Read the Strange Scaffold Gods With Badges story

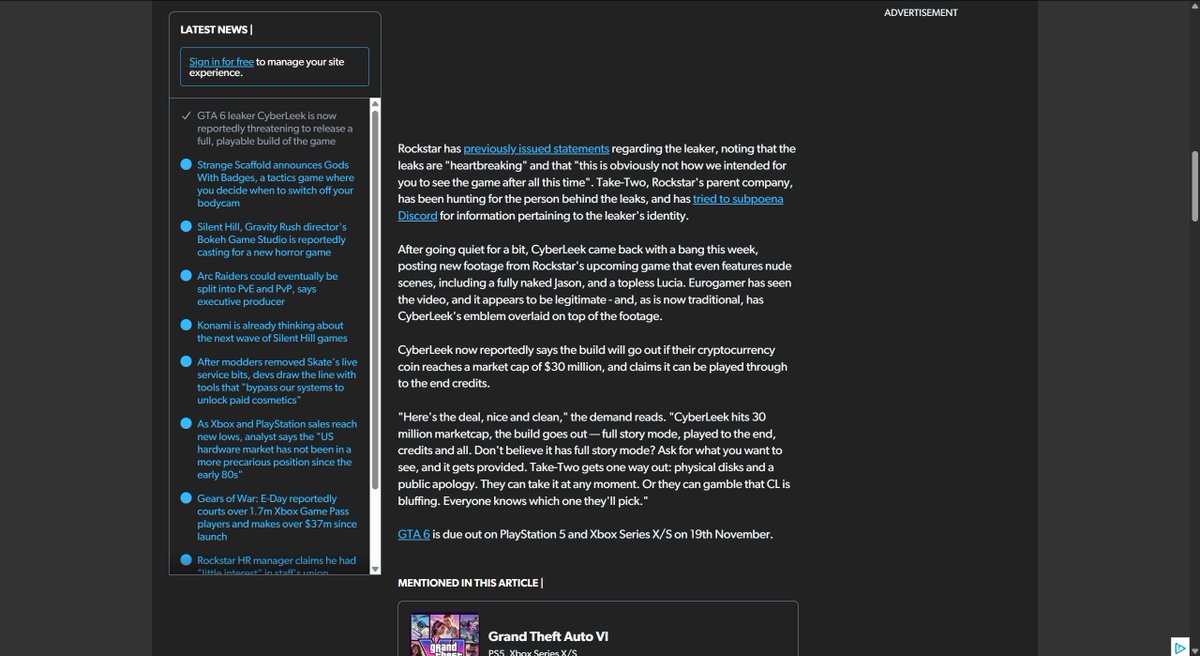point(276,184)
